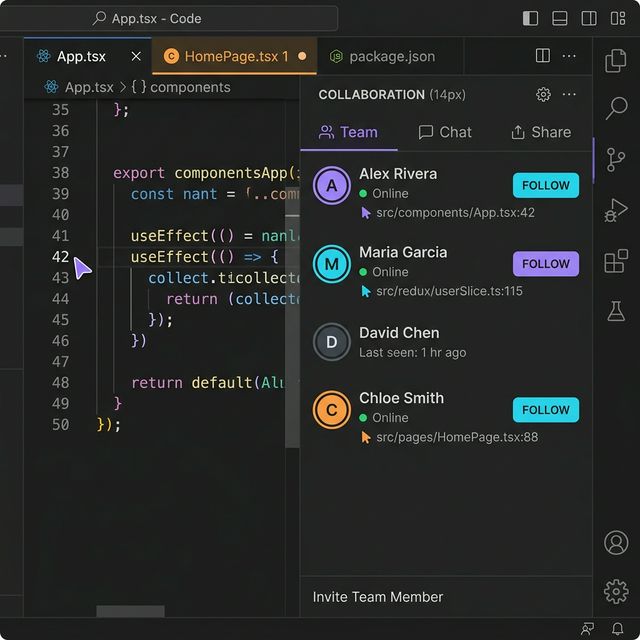Image resolution: width=640 pixels, height=640 pixels.
Task: Click Alex Rivera's purple collaborator cursor in gutter
Action: pyautogui.click(x=82, y=268)
